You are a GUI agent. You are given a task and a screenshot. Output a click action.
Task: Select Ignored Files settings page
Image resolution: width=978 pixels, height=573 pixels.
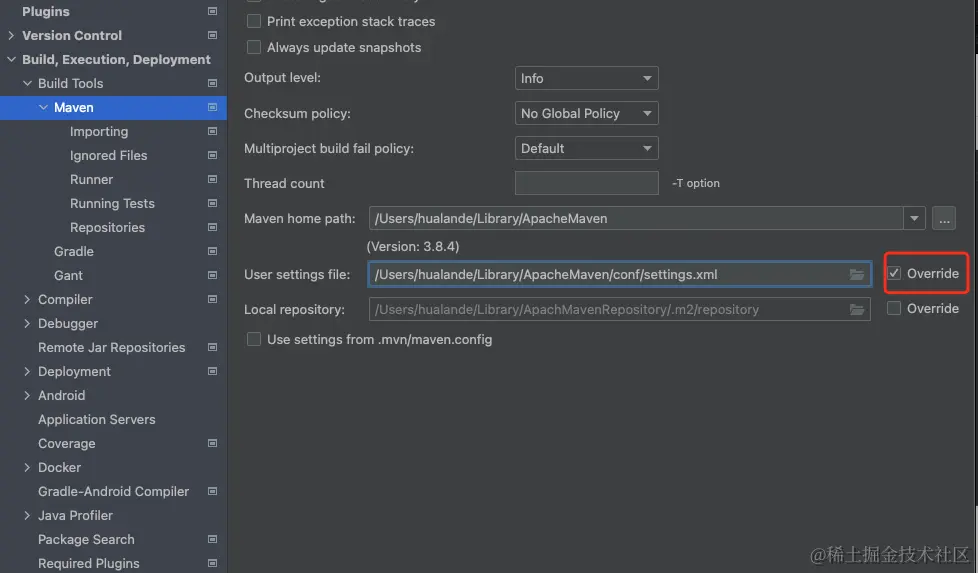pos(109,155)
